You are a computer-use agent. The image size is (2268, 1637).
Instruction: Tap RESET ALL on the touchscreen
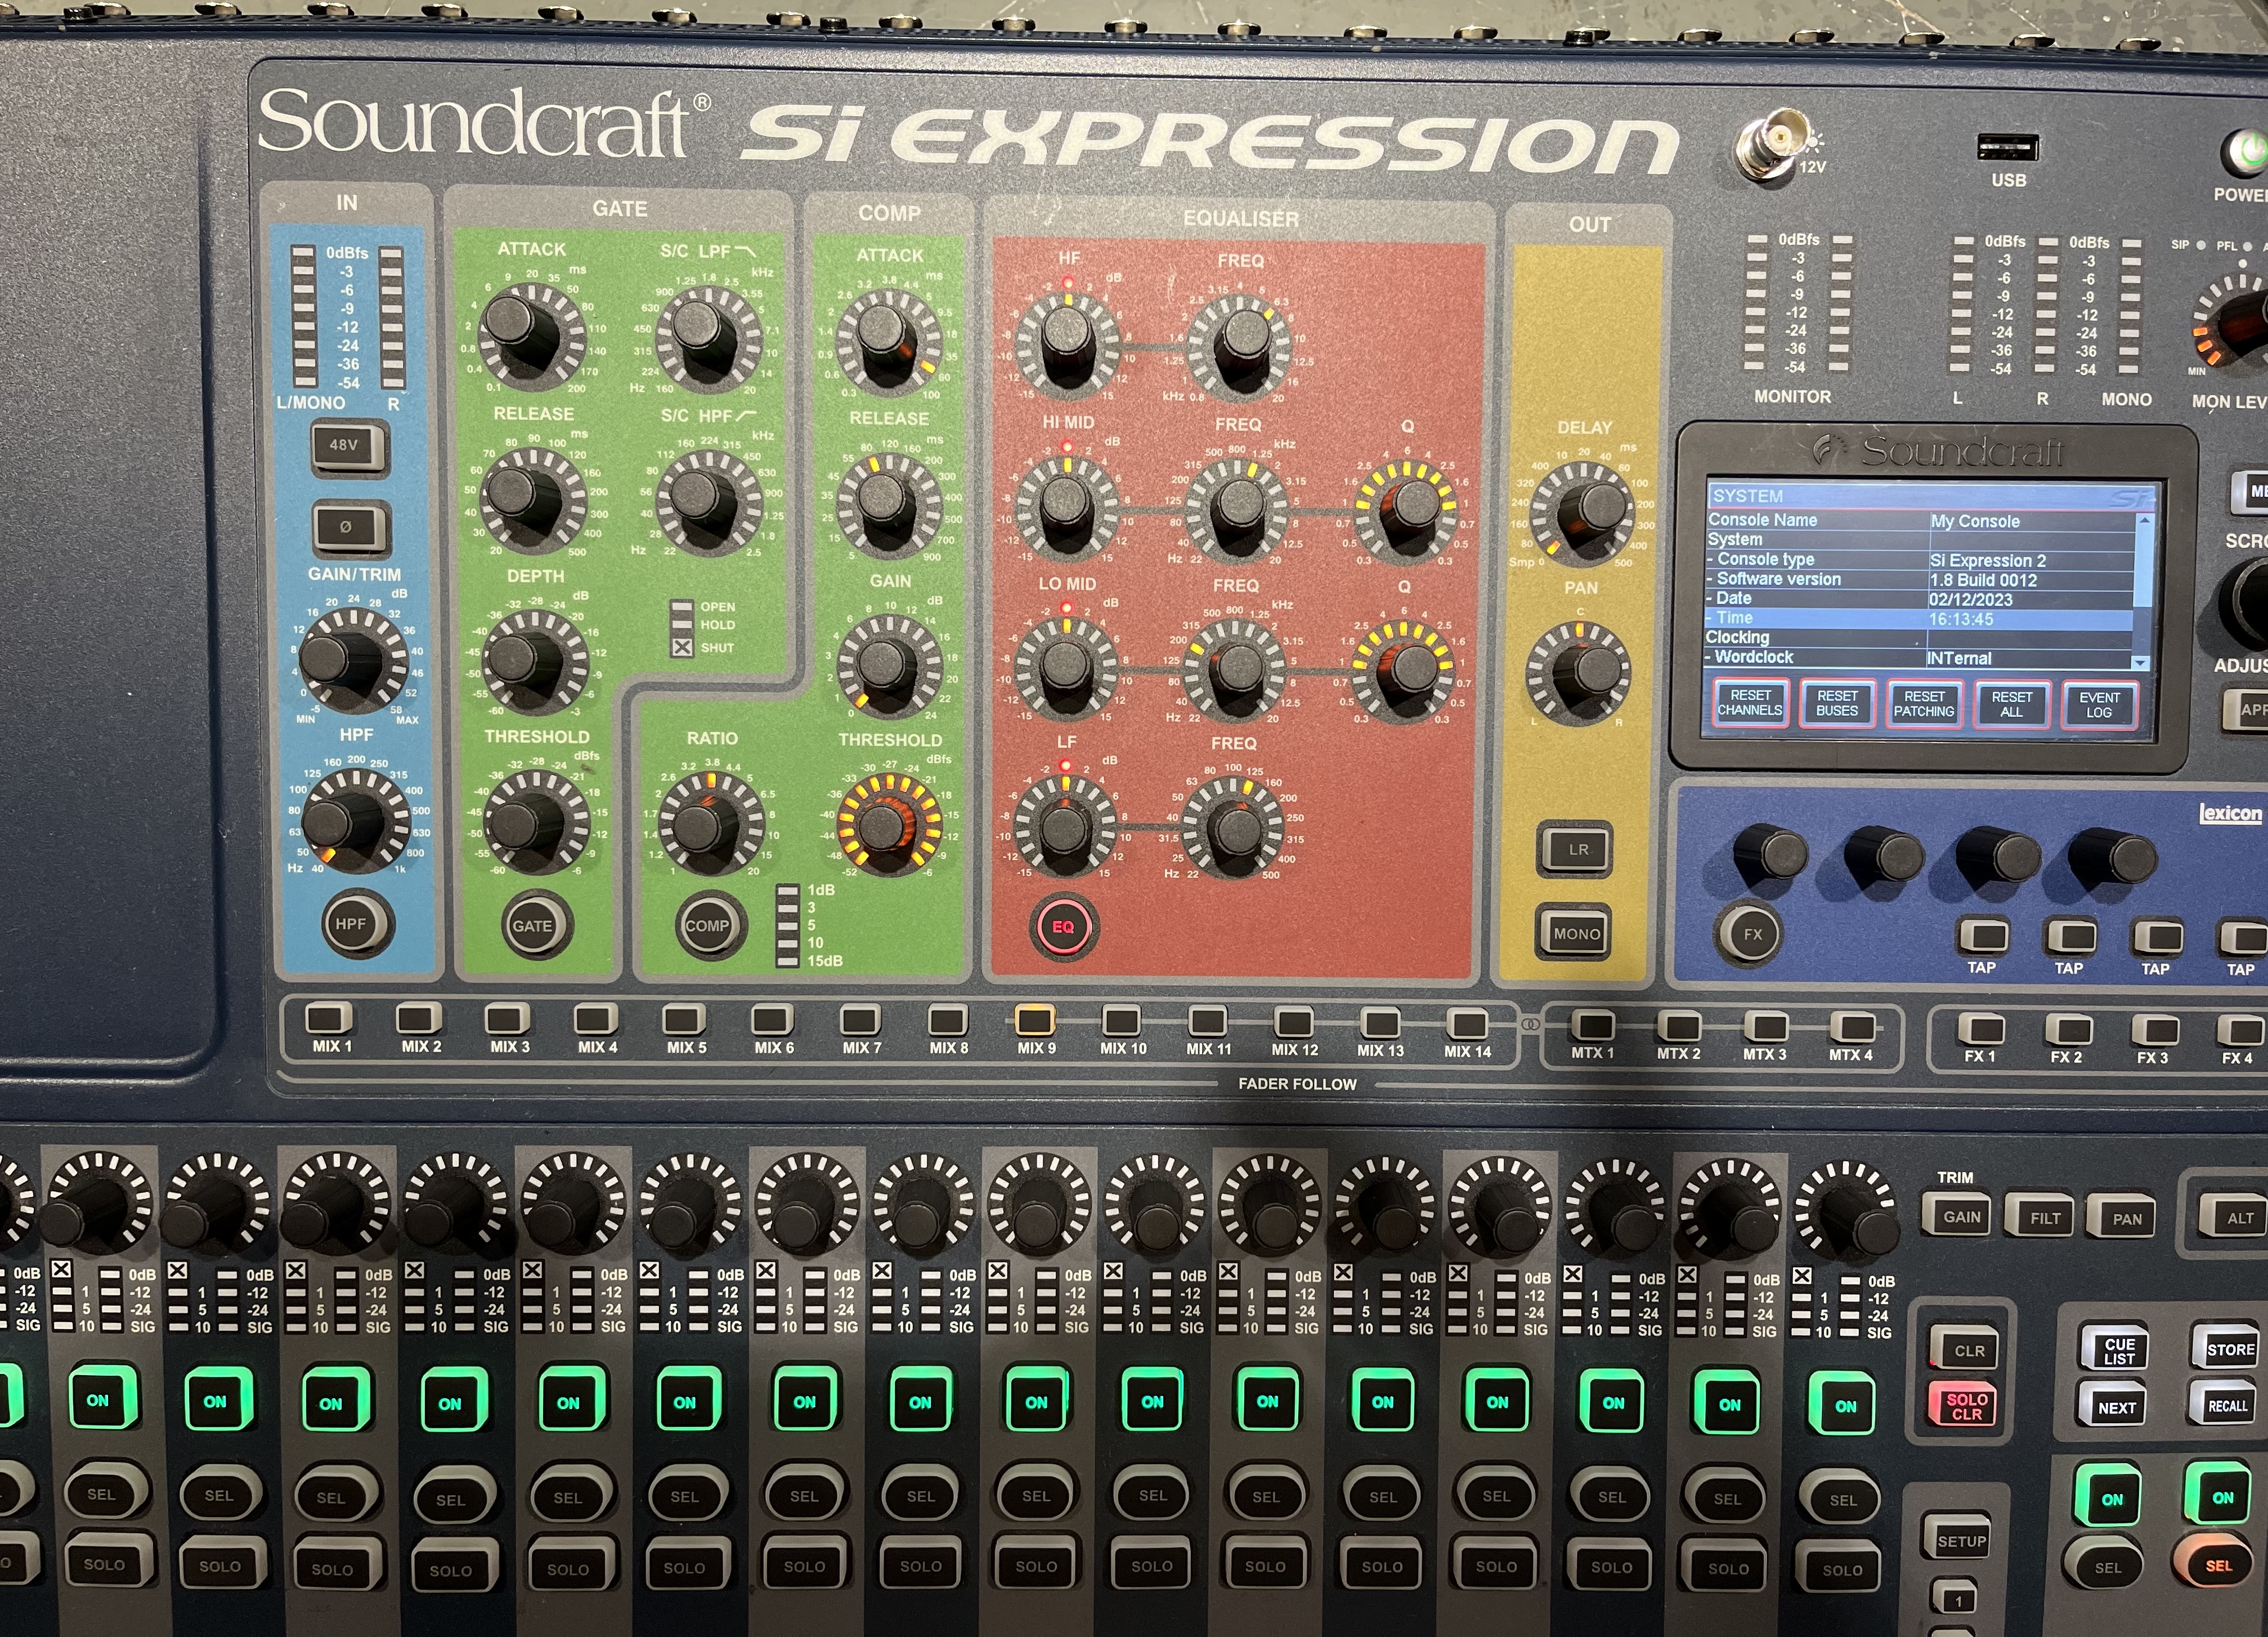click(x=2012, y=705)
